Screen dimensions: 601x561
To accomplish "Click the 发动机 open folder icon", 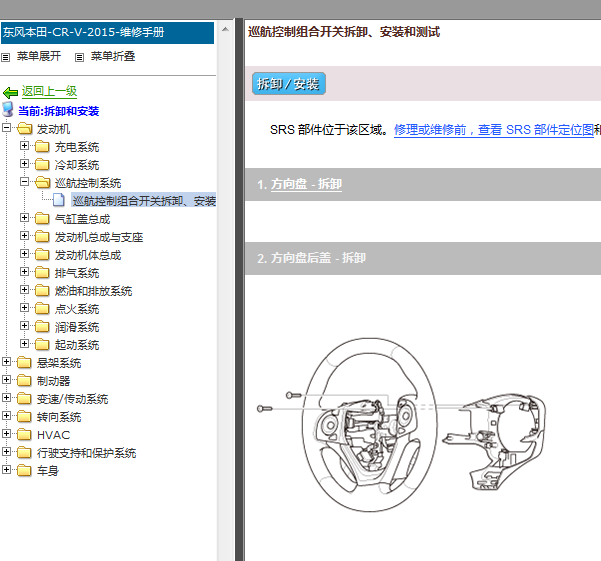I will pos(24,128).
